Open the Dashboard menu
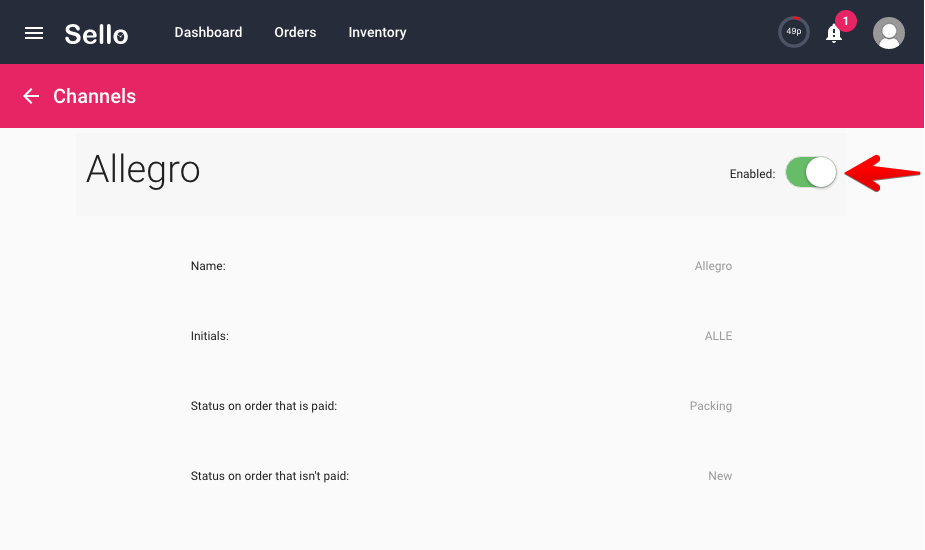925x550 pixels. point(208,32)
